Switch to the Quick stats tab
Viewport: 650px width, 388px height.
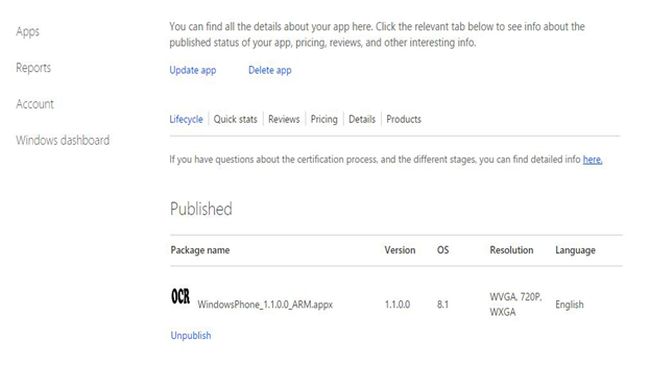coord(235,119)
